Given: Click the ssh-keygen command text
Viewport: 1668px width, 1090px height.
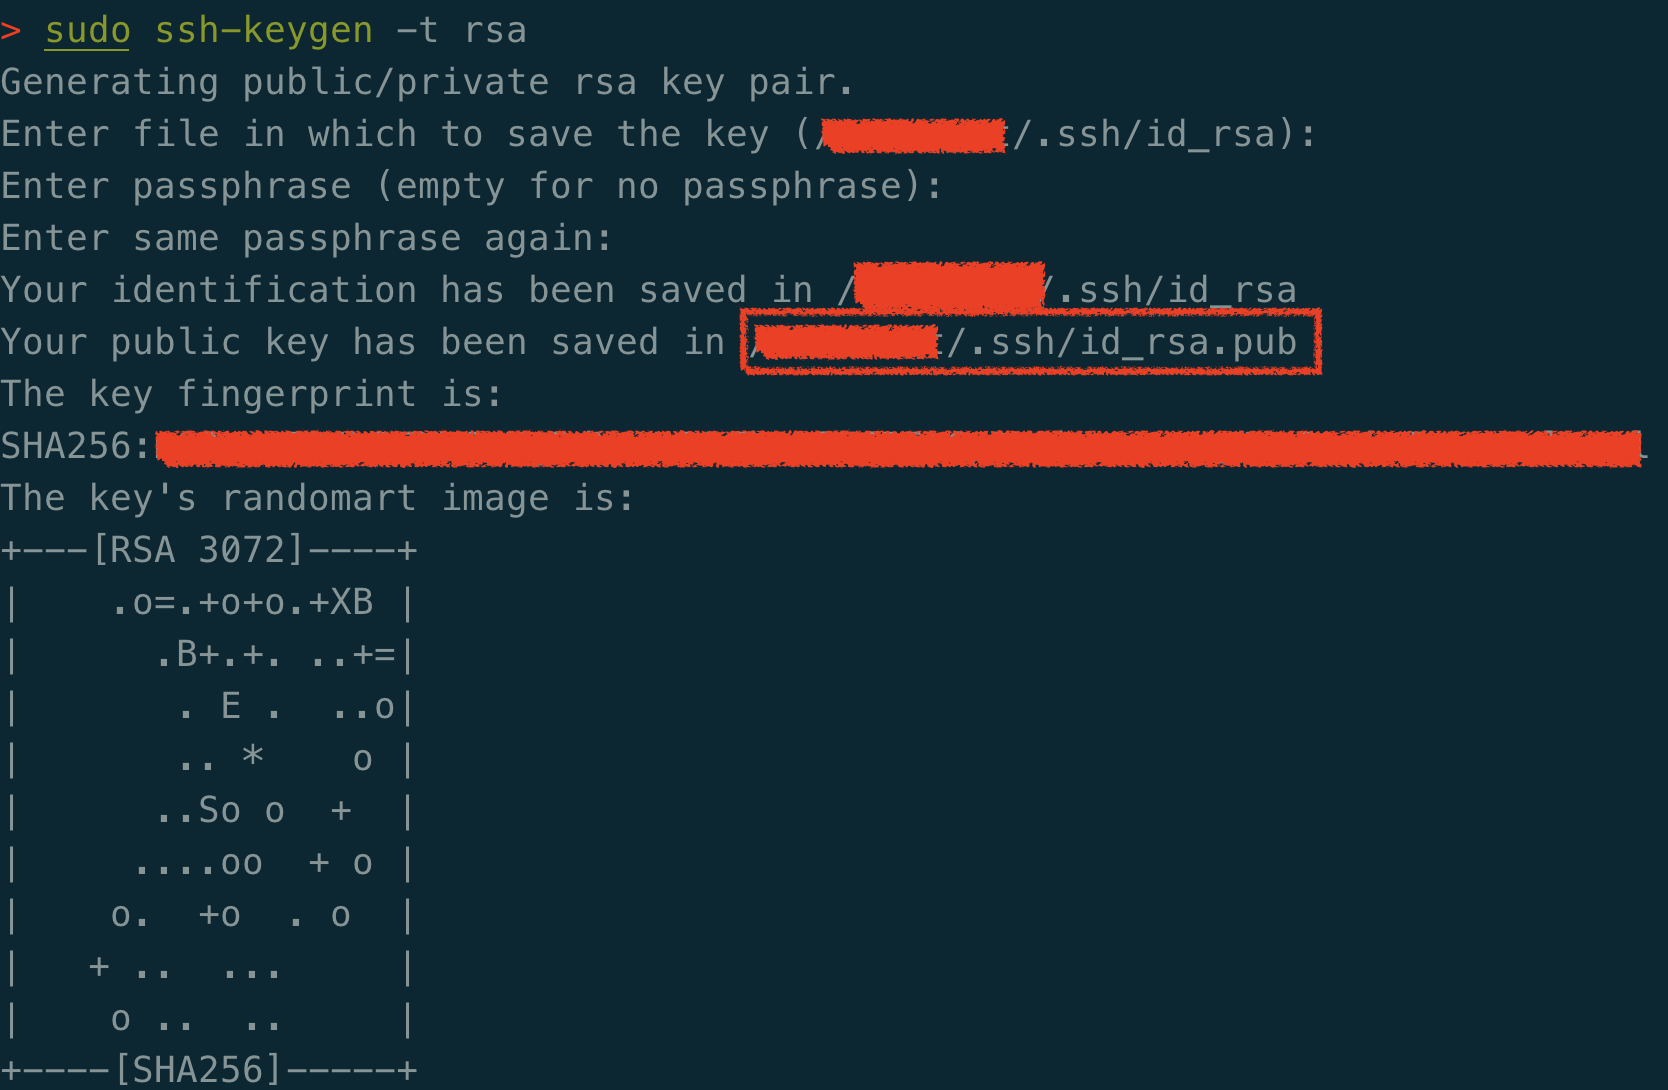Looking at the screenshot, I should pyautogui.click(x=264, y=31).
